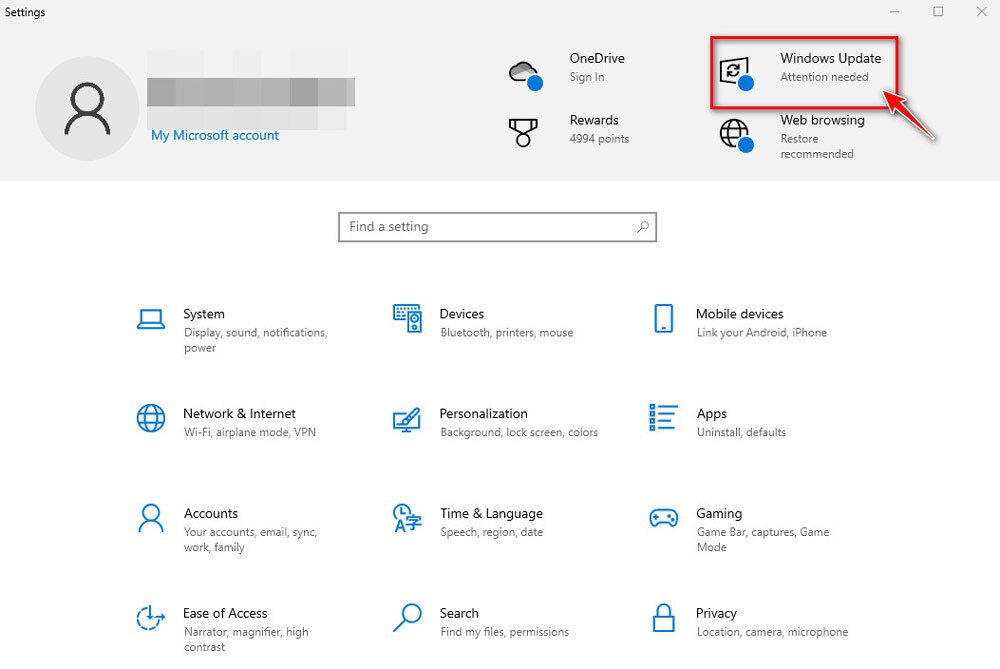
Task: Click 'Attention needed' status text
Action: pos(824,77)
